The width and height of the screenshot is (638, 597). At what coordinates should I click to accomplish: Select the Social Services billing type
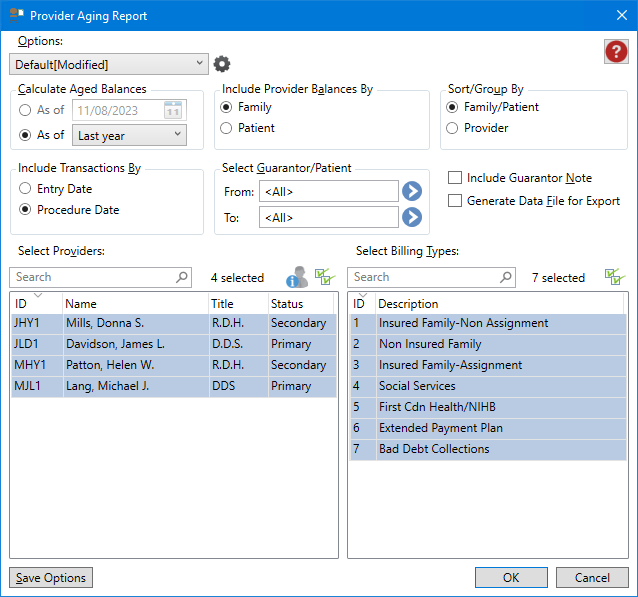click(417, 386)
